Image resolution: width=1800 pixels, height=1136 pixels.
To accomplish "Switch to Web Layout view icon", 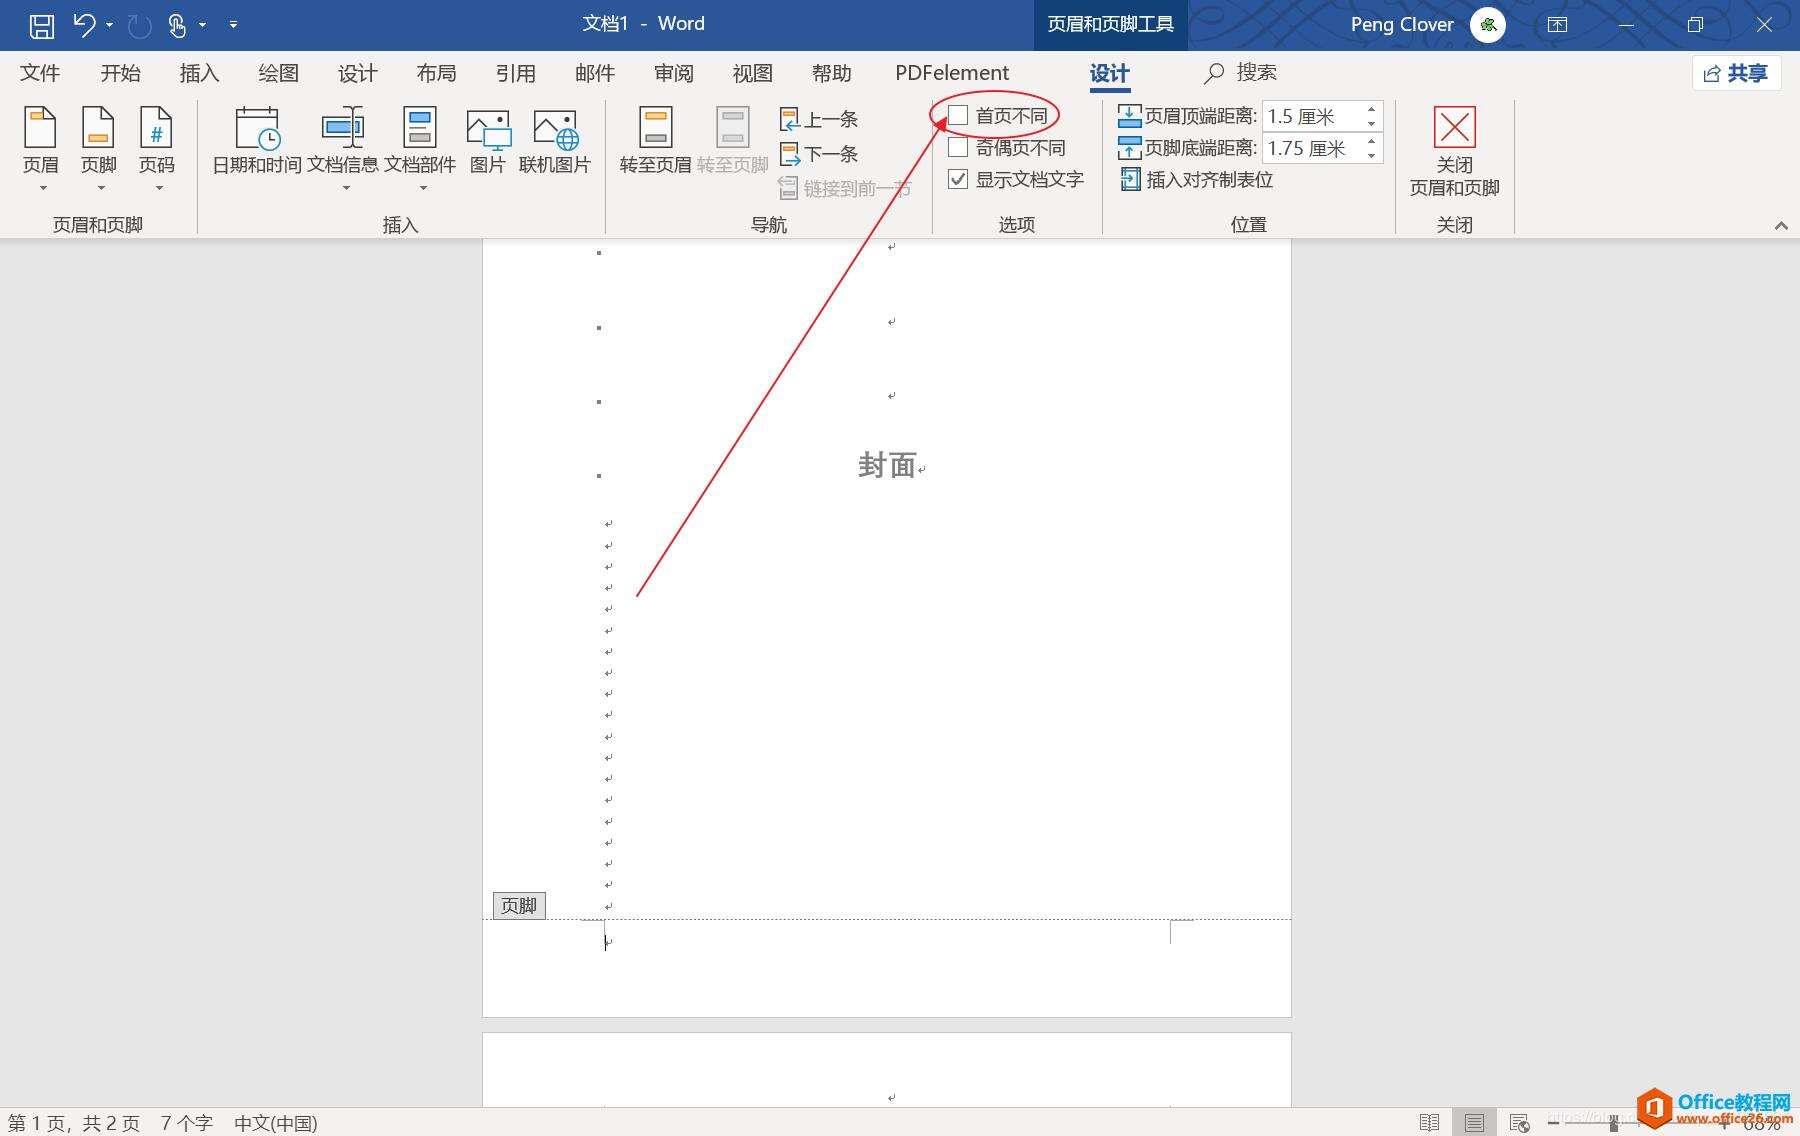I will point(1519,1123).
